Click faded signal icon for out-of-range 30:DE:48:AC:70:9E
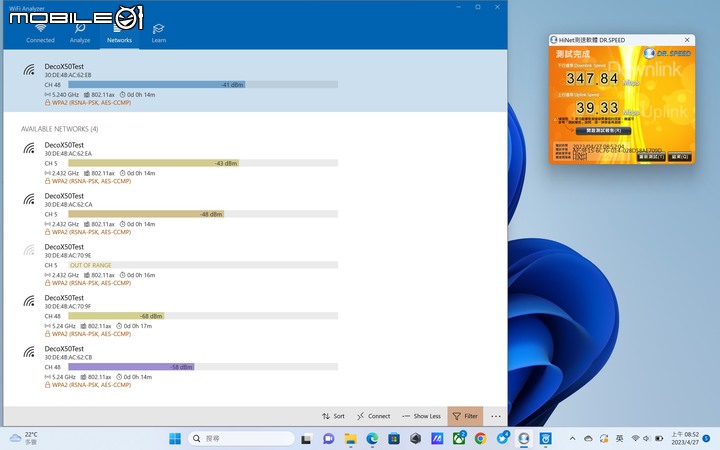The width and height of the screenshot is (720, 450). coord(29,250)
